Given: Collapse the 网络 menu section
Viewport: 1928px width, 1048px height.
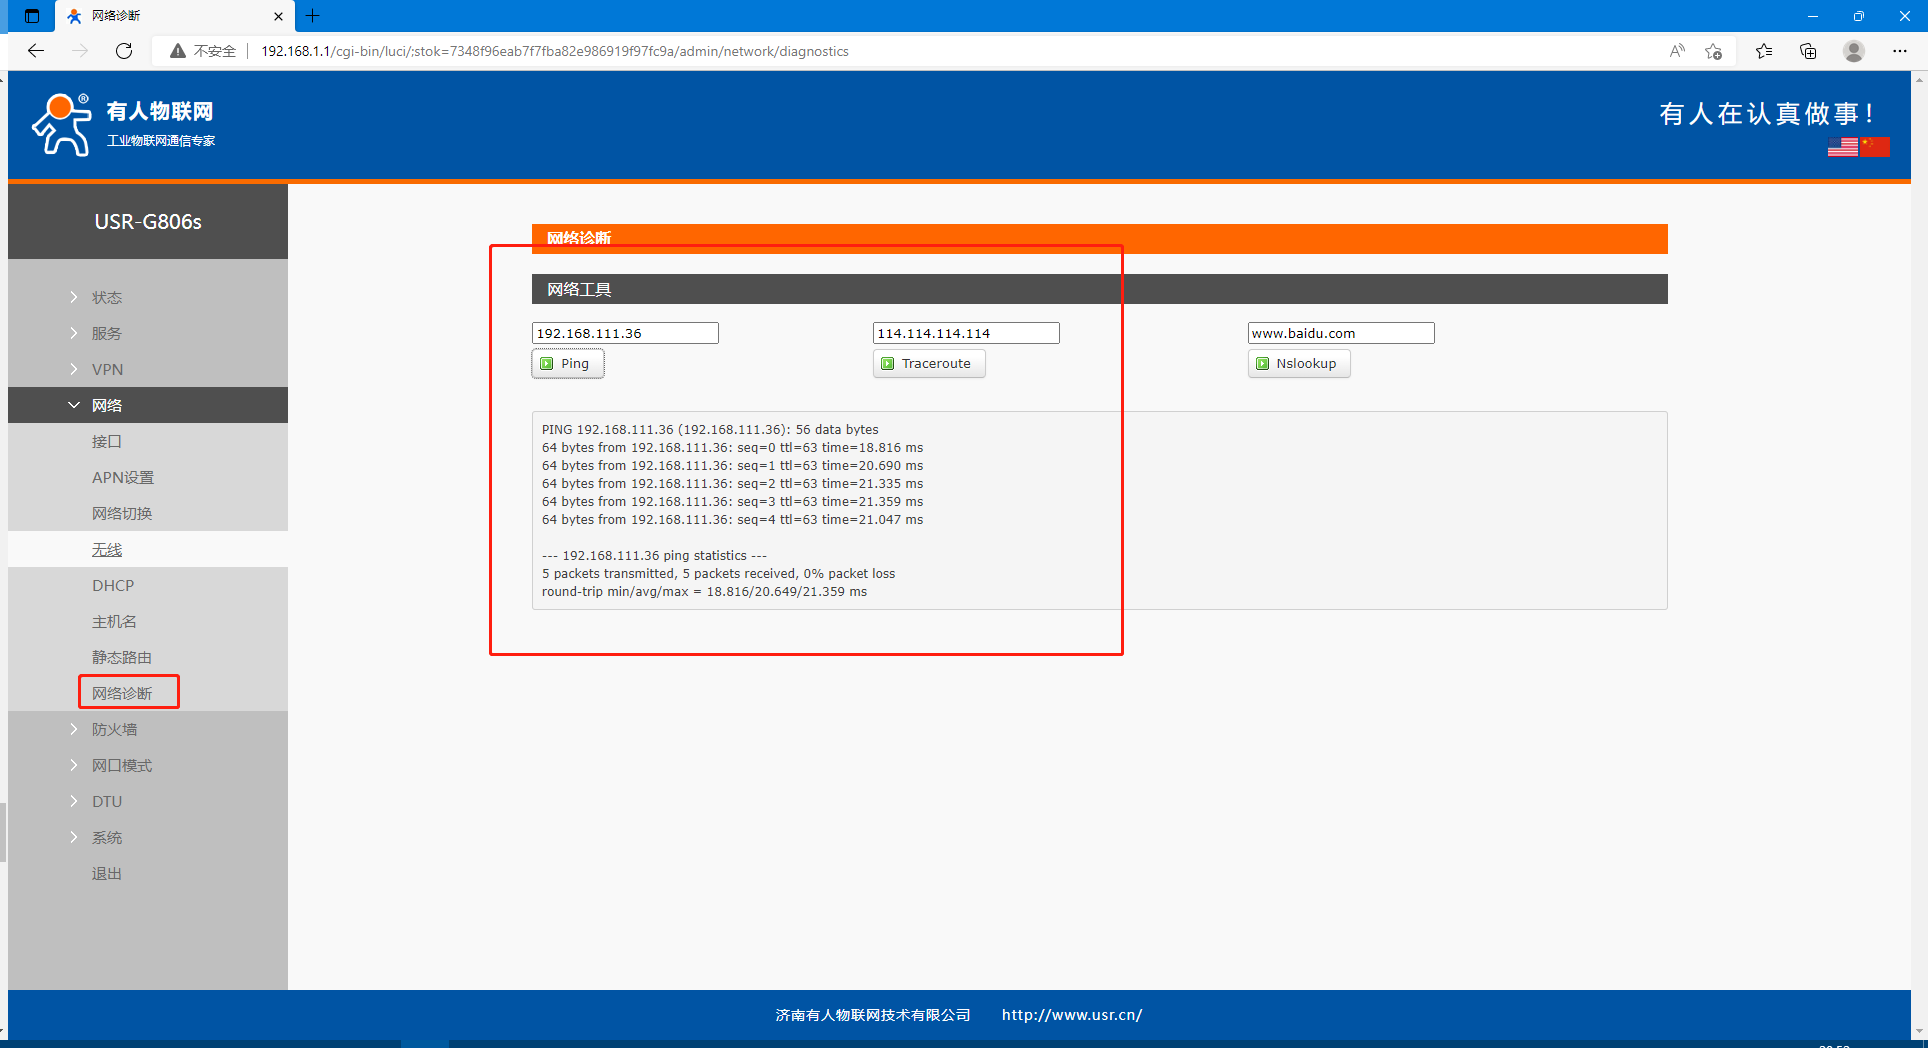Looking at the screenshot, I should pos(107,405).
